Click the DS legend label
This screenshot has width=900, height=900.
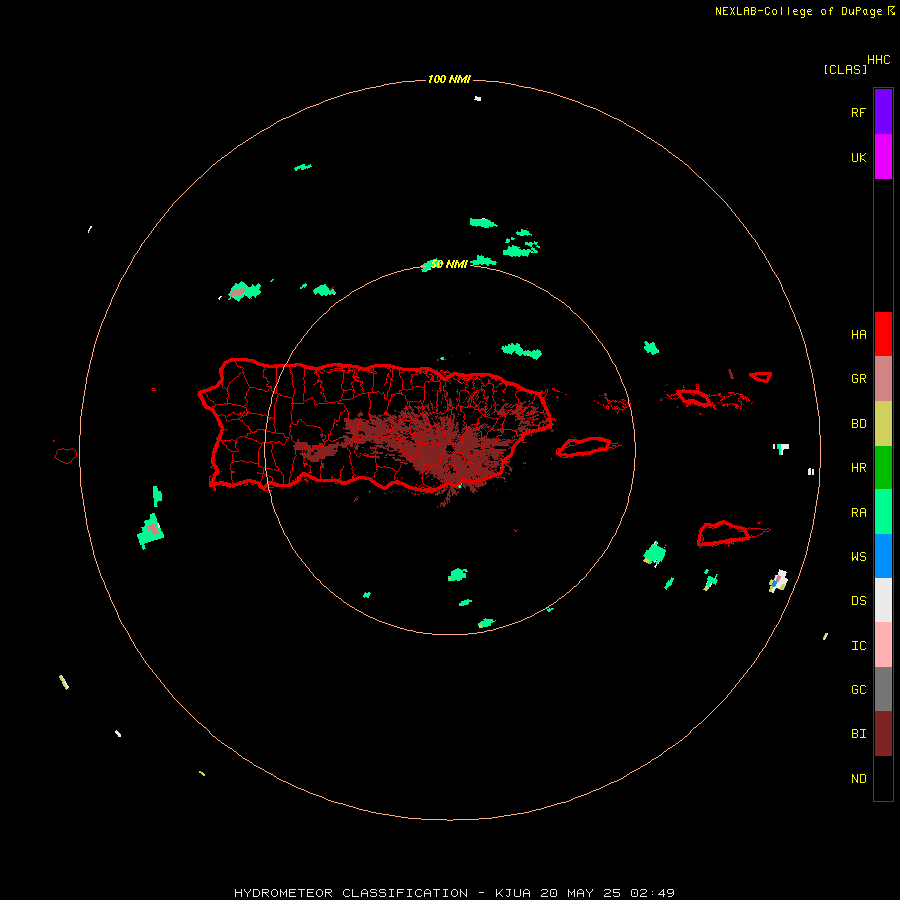[x=858, y=601]
